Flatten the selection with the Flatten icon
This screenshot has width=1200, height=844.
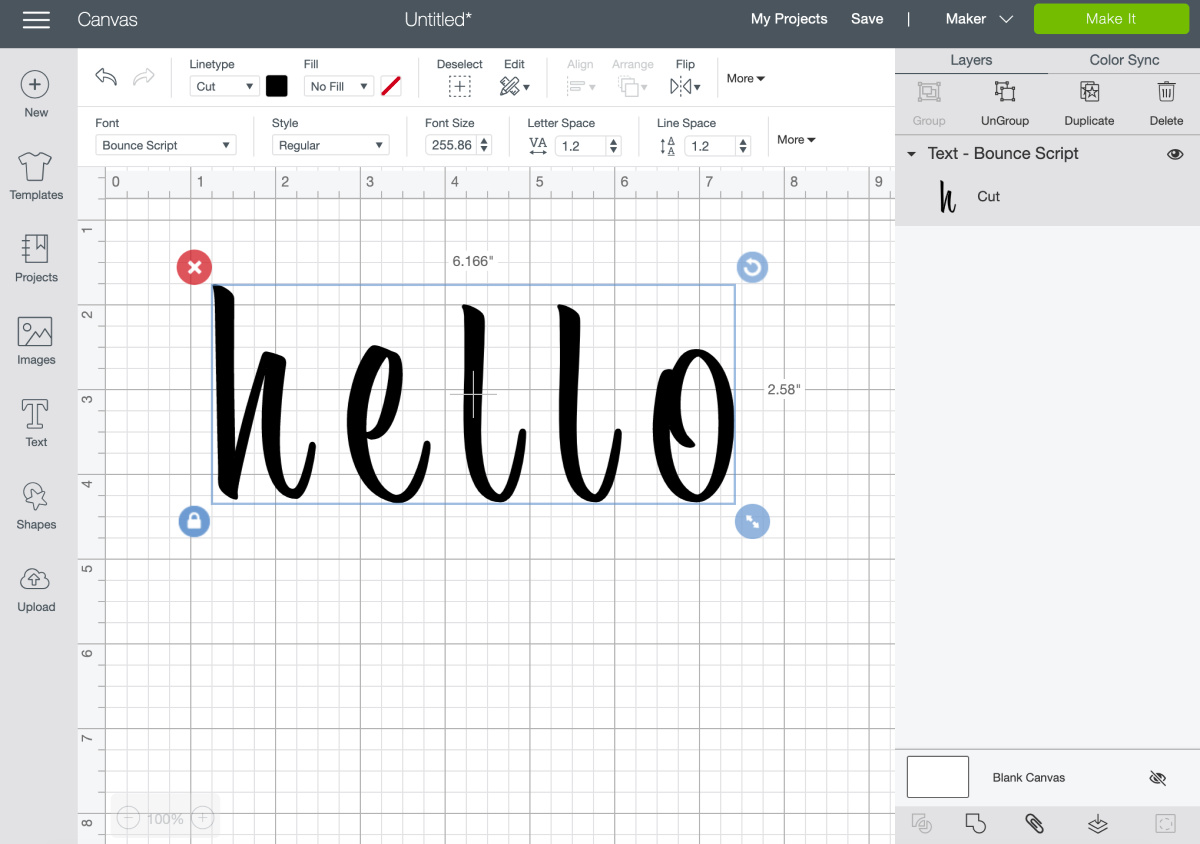[1097, 823]
